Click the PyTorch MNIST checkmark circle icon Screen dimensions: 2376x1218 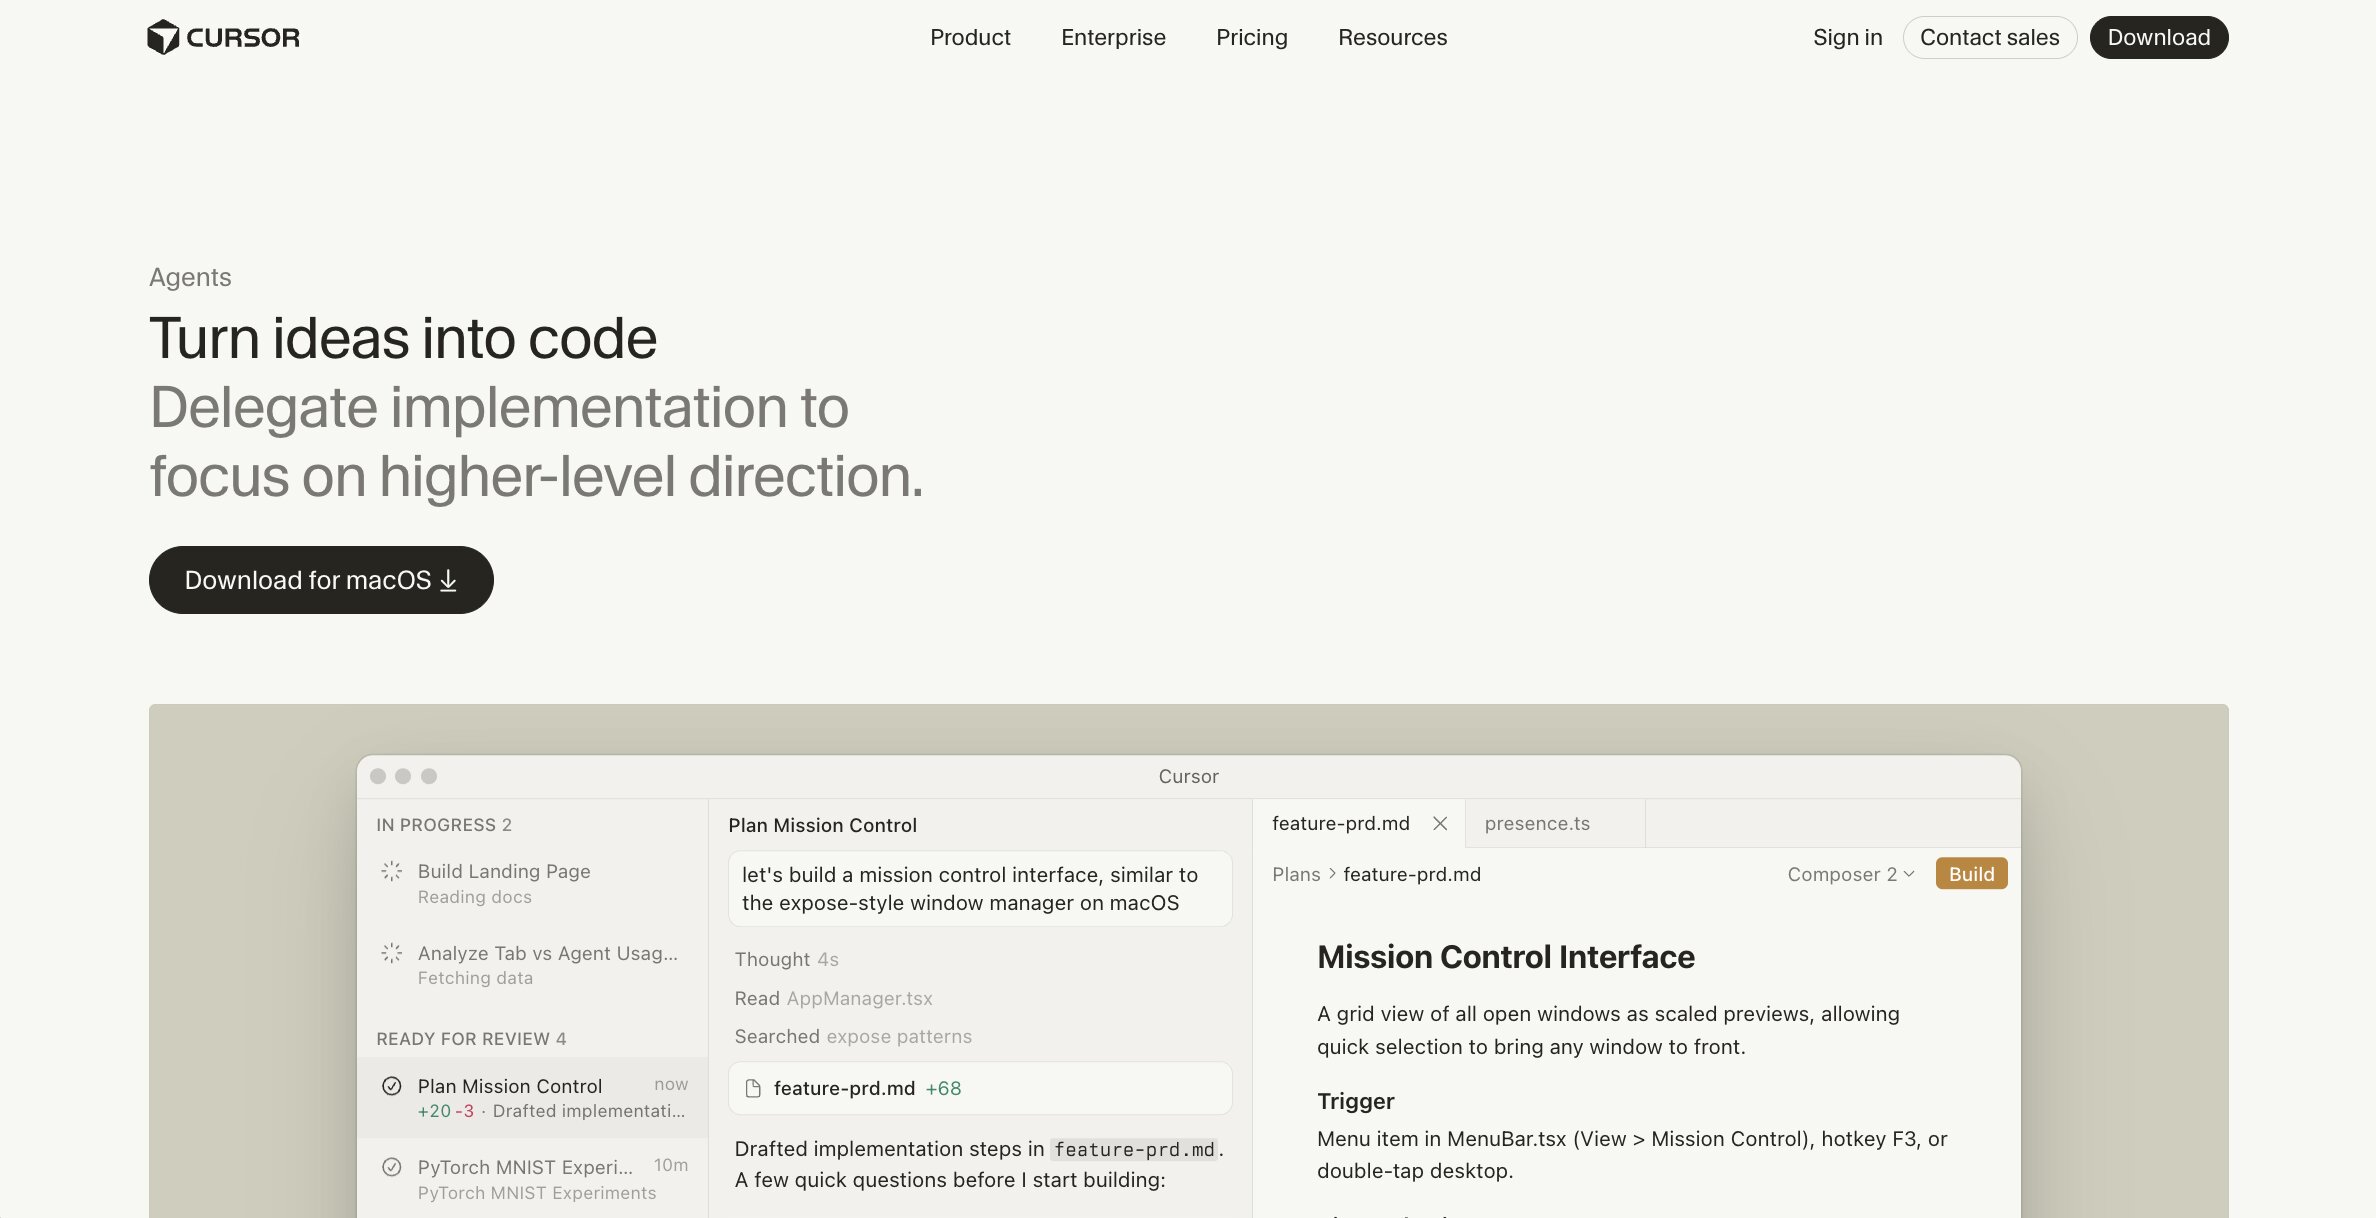(392, 1167)
